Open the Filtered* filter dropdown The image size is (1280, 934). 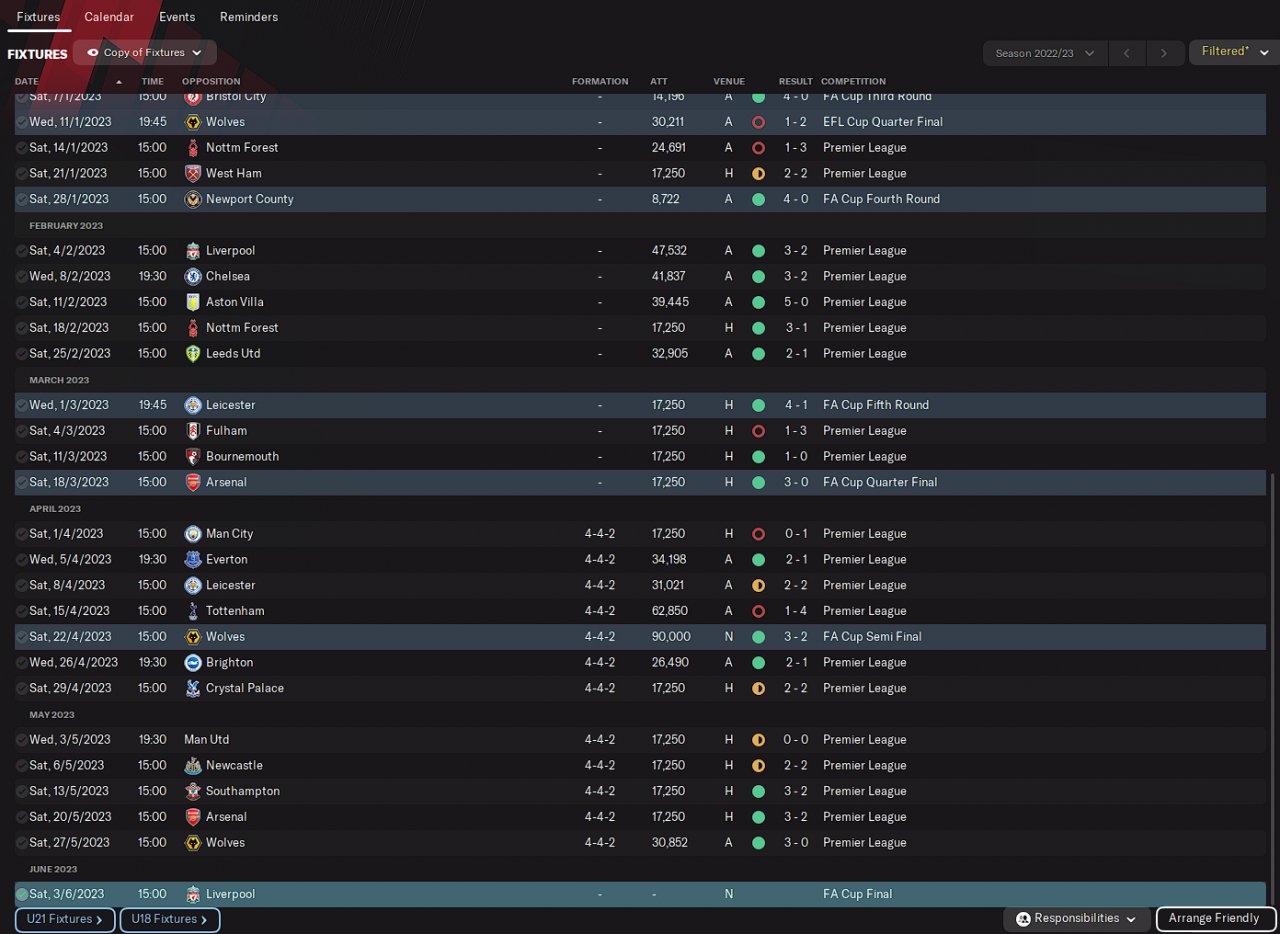pos(1233,52)
